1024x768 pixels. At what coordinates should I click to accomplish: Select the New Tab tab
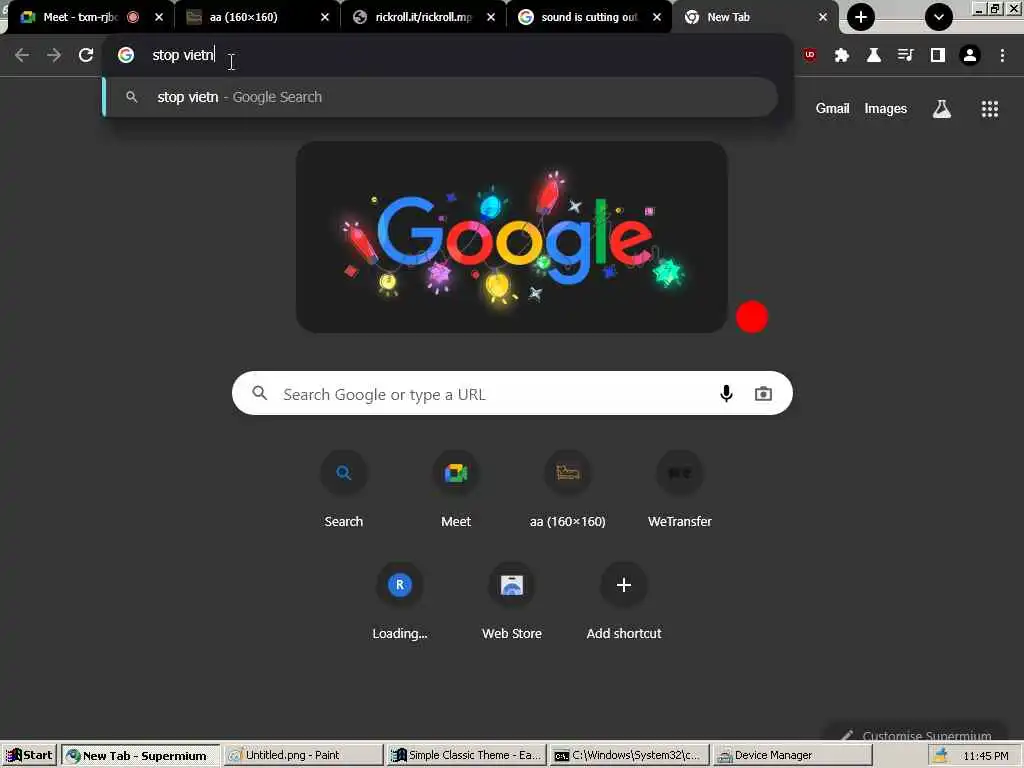click(744, 17)
